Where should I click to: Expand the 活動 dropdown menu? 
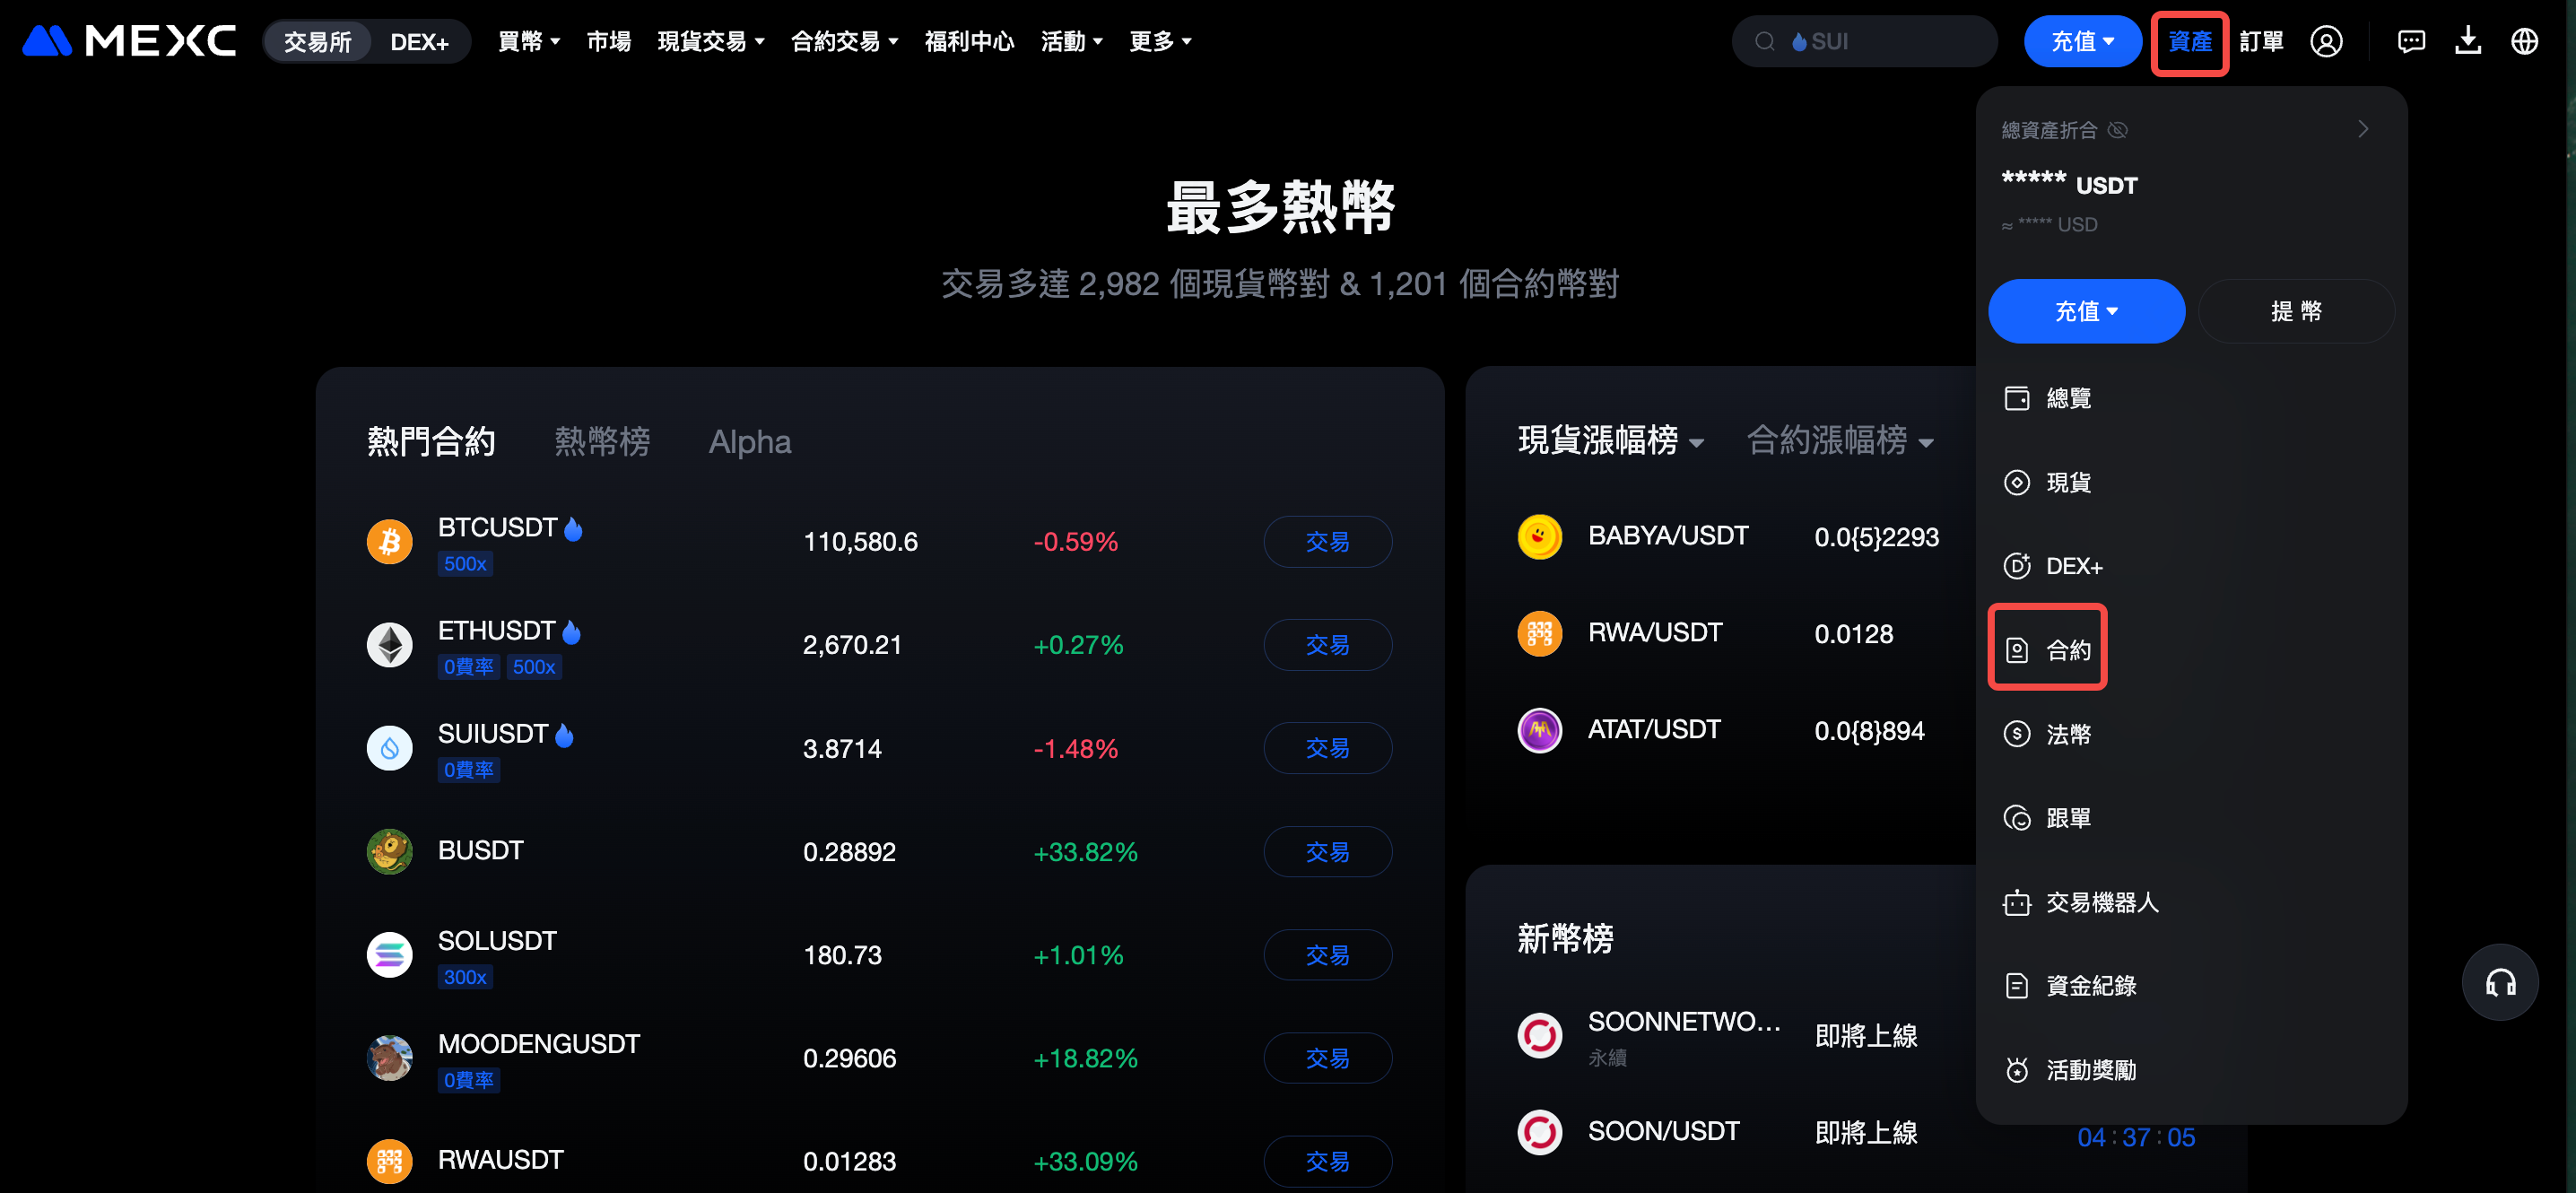click(x=1072, y=41)
